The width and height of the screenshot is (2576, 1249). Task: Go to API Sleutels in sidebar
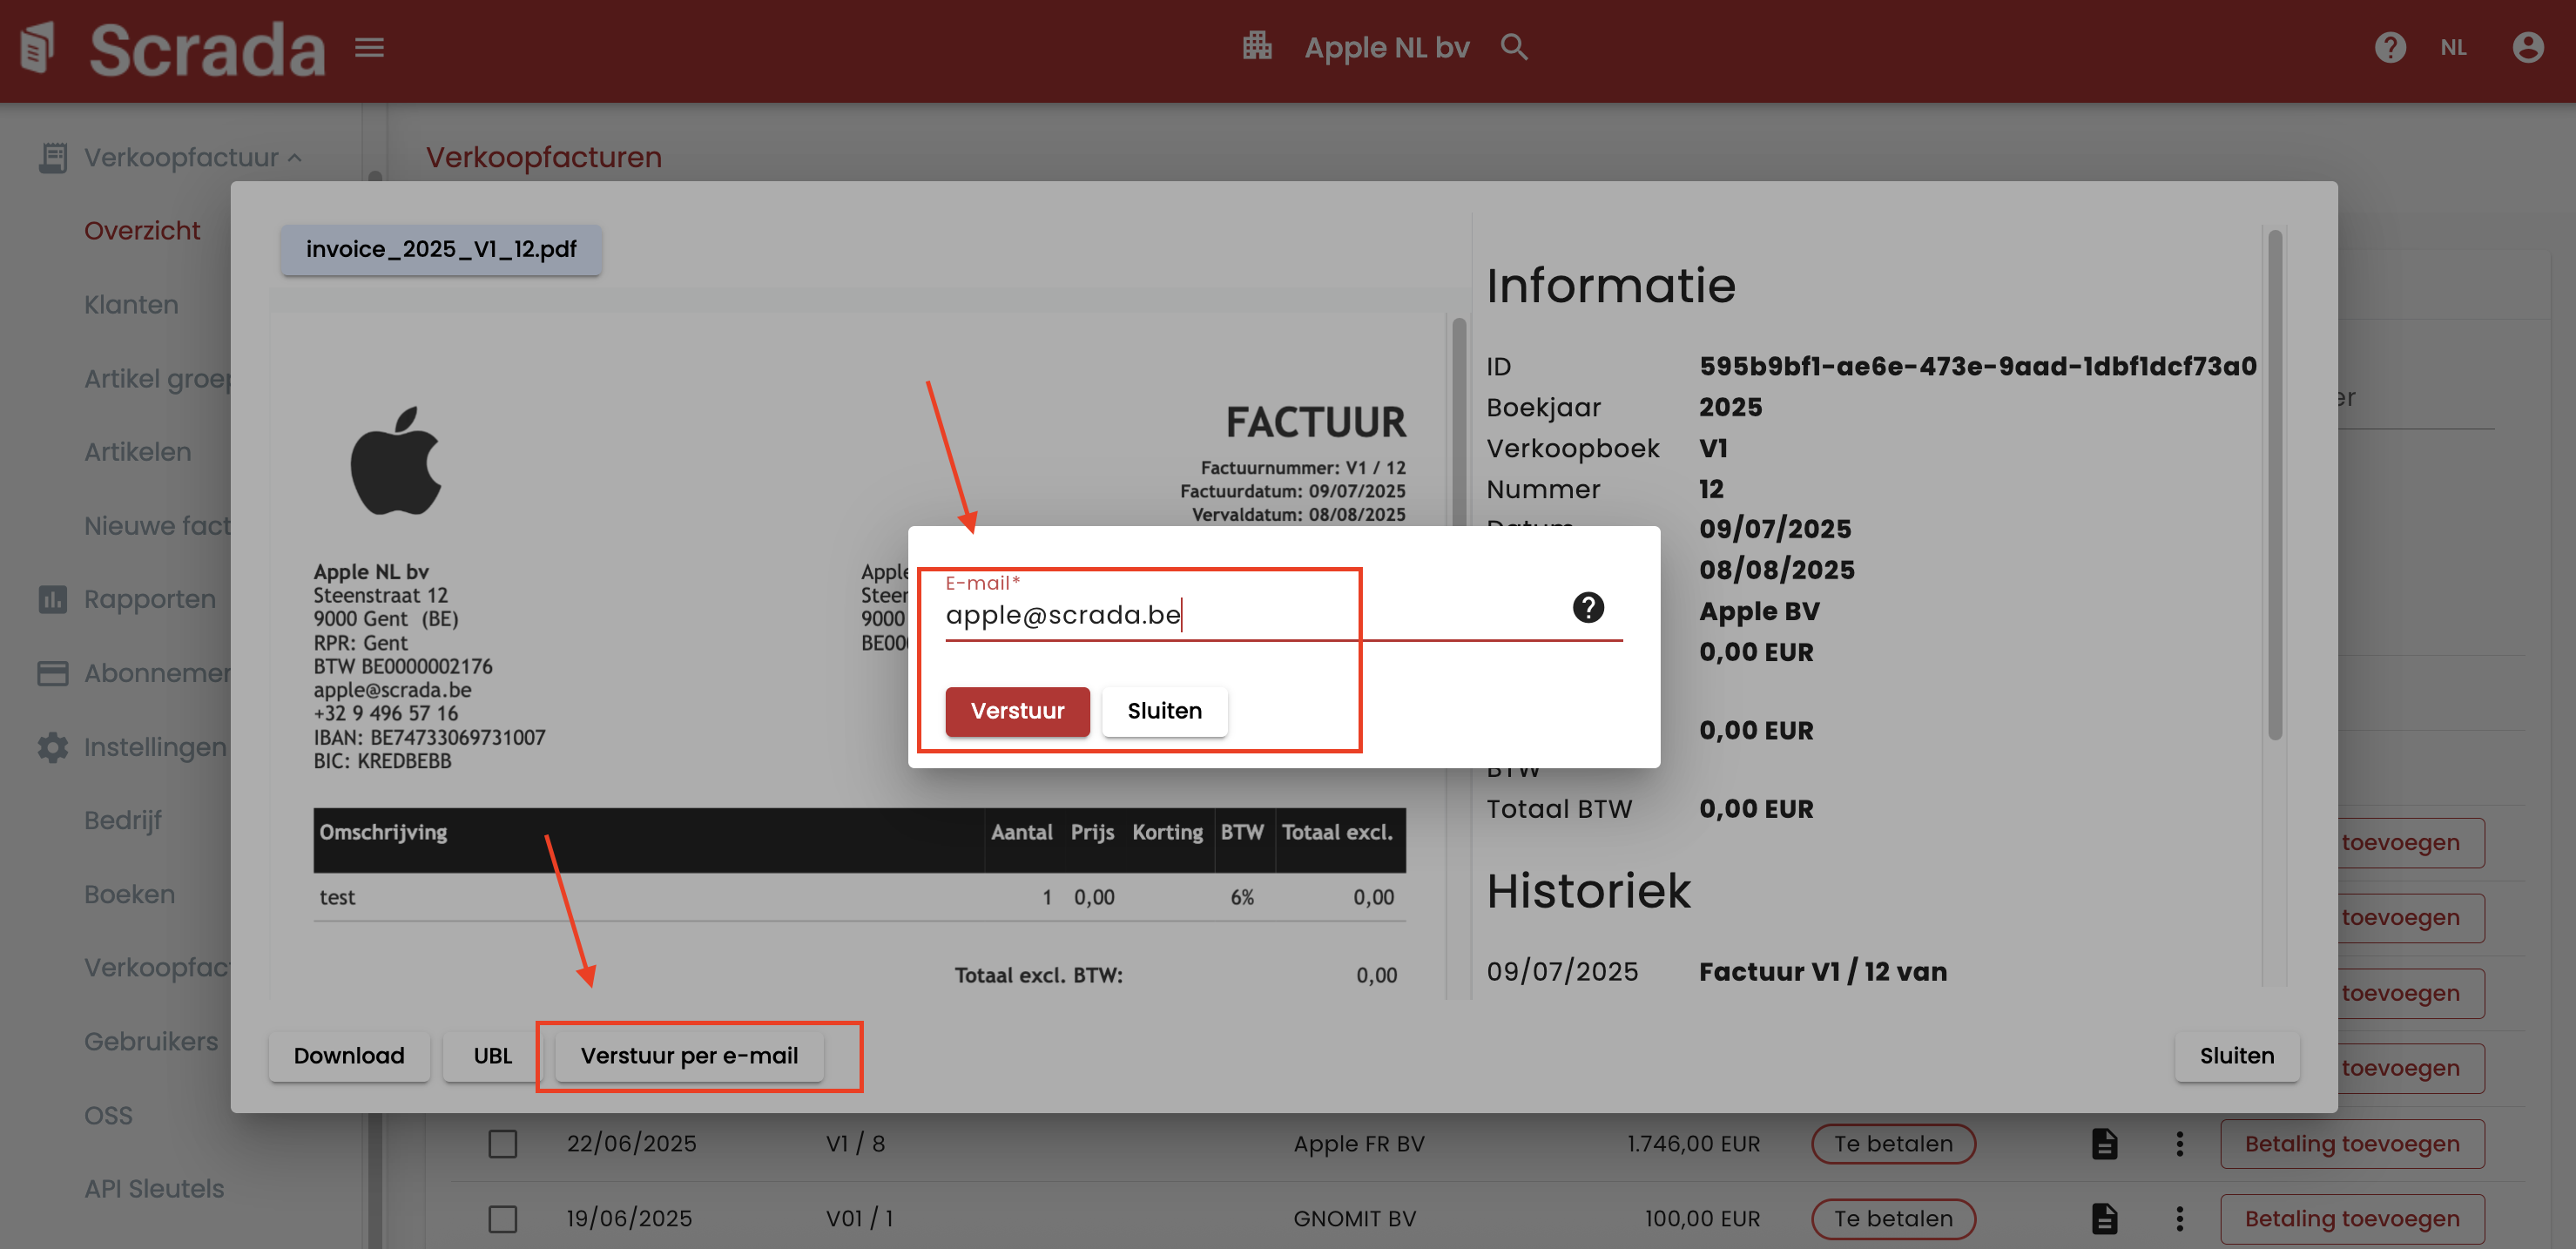(x=154, y=1188)
